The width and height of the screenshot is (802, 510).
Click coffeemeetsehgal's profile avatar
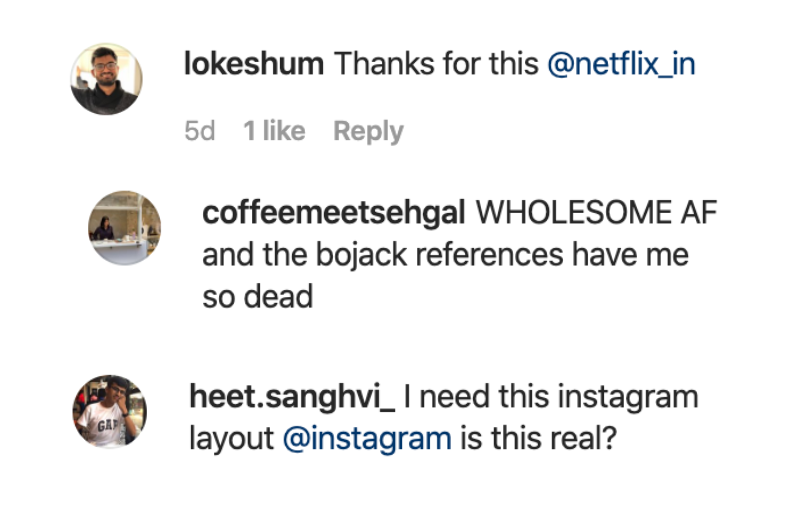[125, 227]
